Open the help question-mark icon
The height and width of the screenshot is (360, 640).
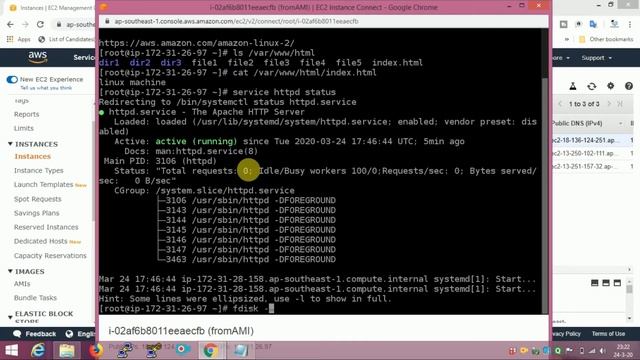point(629,86)
